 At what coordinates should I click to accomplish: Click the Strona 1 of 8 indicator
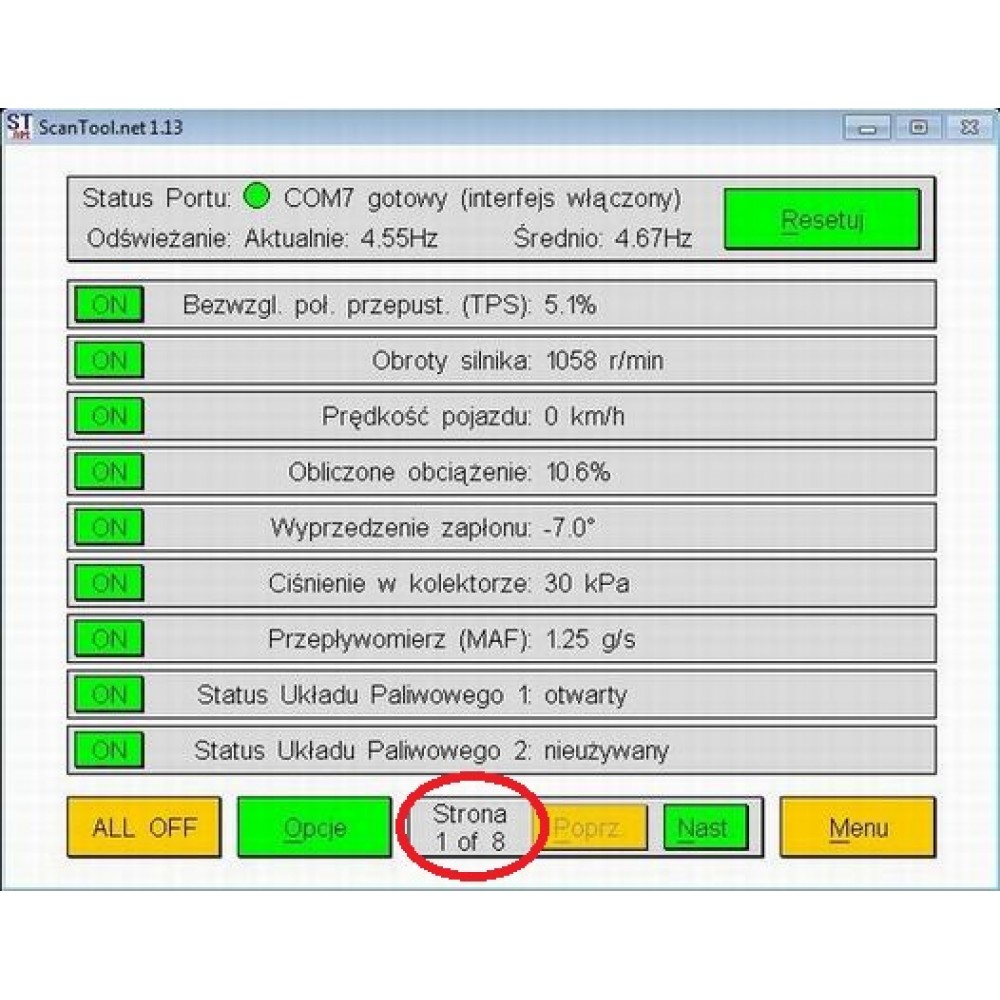pyautogui.click(x=470, y=828)
